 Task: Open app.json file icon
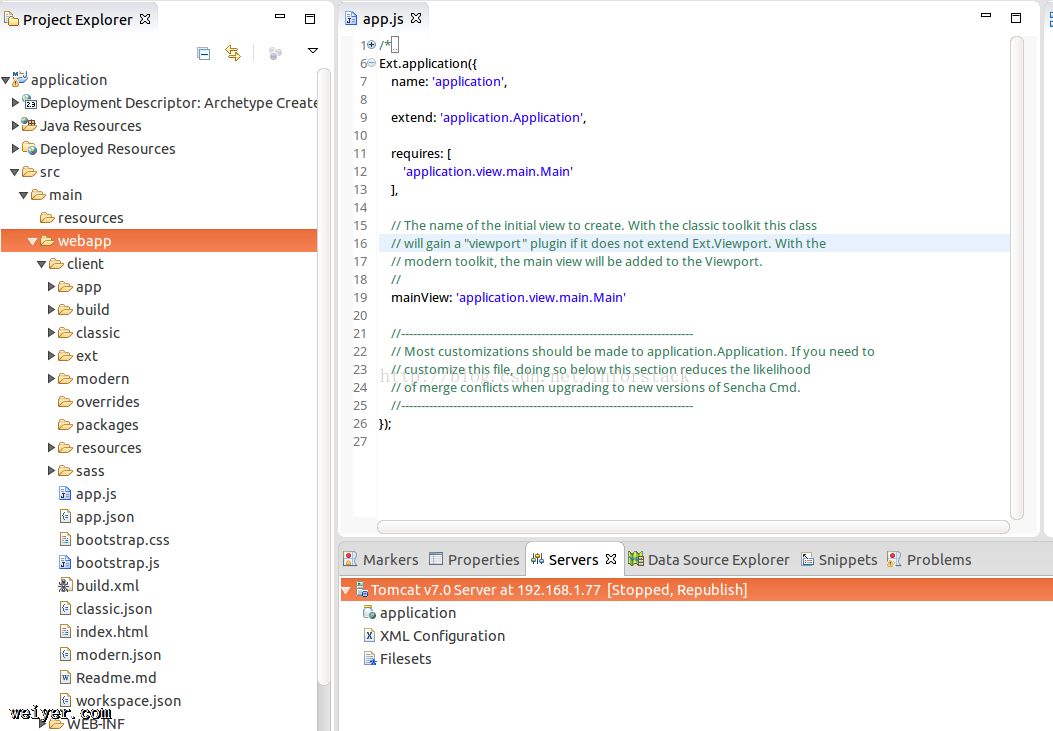coord(65,517)
